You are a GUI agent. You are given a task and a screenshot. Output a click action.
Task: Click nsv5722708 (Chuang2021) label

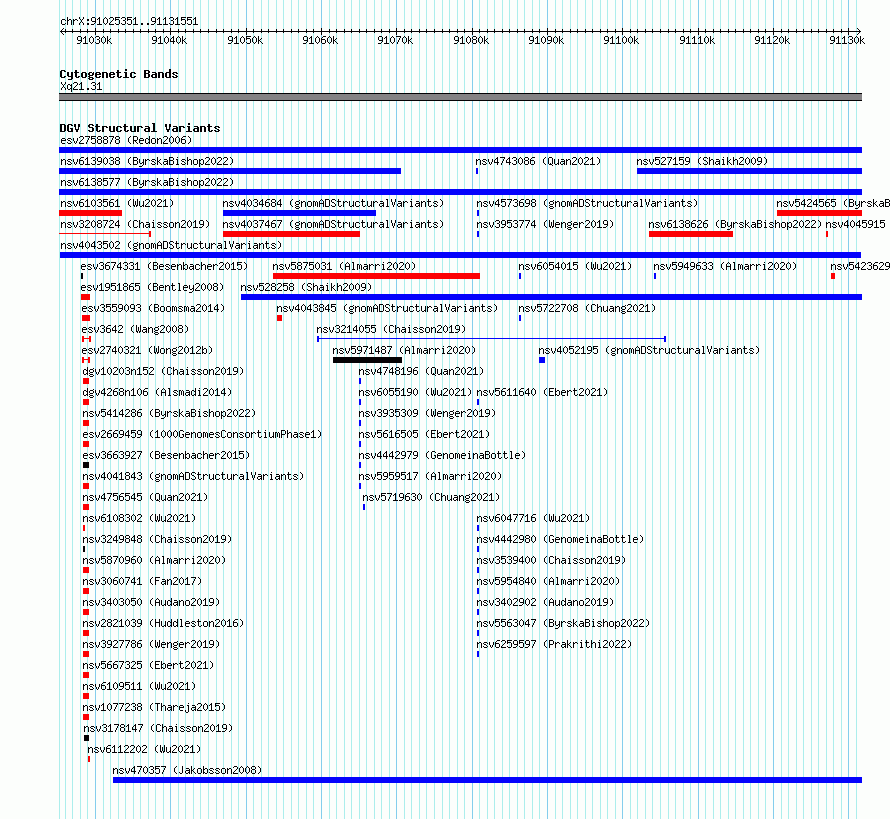[x=587, y=308]
